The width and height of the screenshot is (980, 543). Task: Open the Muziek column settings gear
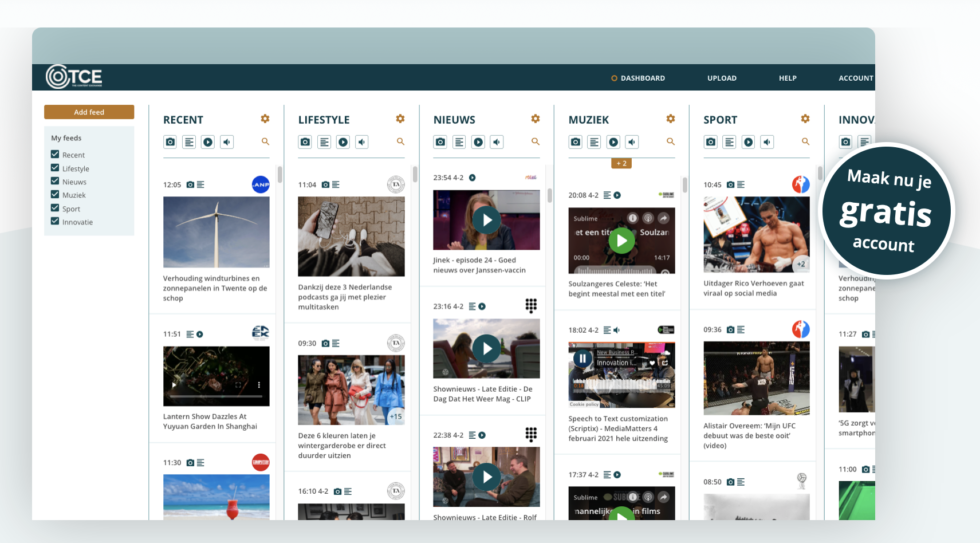tap(670, 119)
